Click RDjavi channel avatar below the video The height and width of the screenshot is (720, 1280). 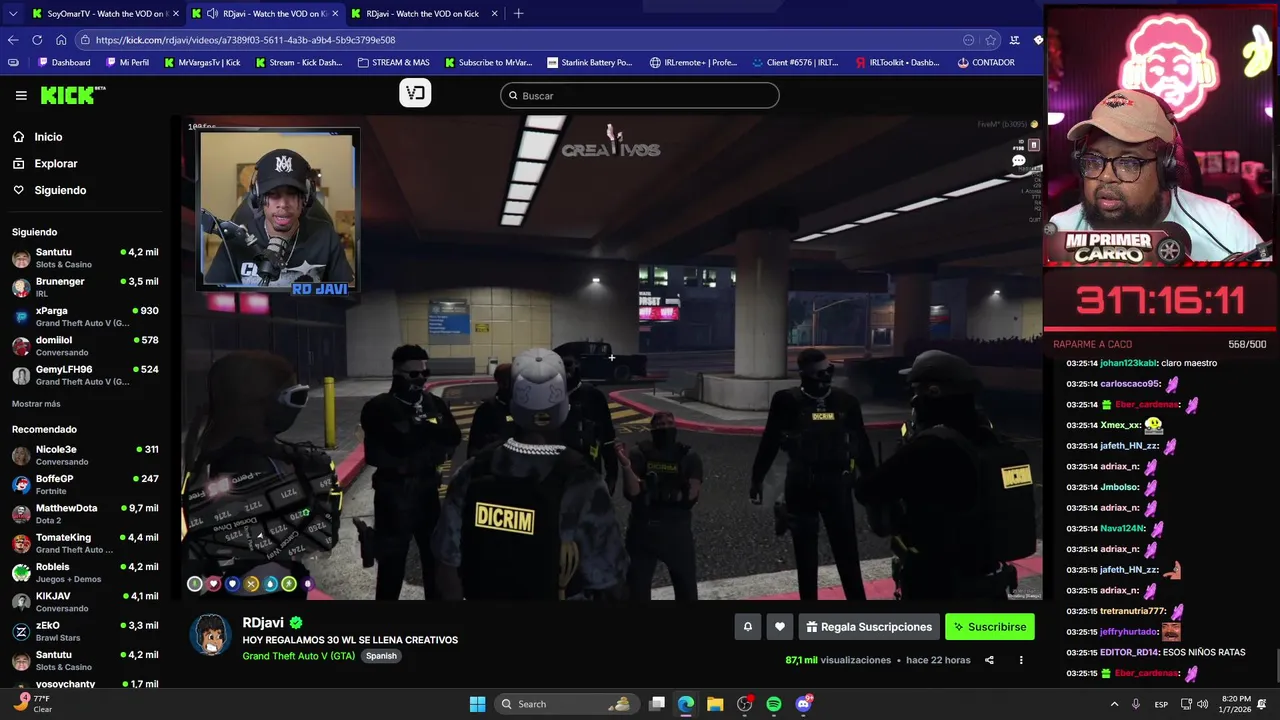point(211,634)
